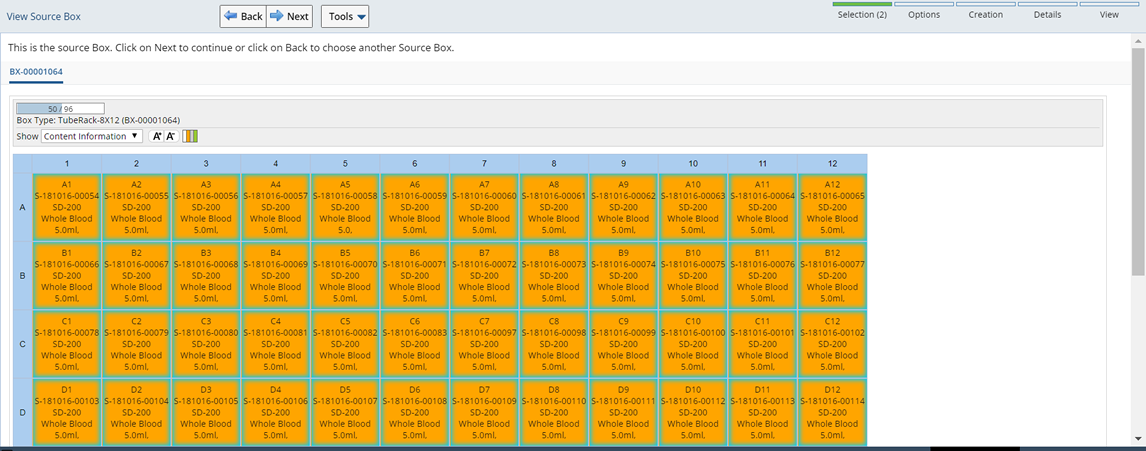Select column header 6
Image resolution: width=1146 pixels, height=451 pixels.
415,164
